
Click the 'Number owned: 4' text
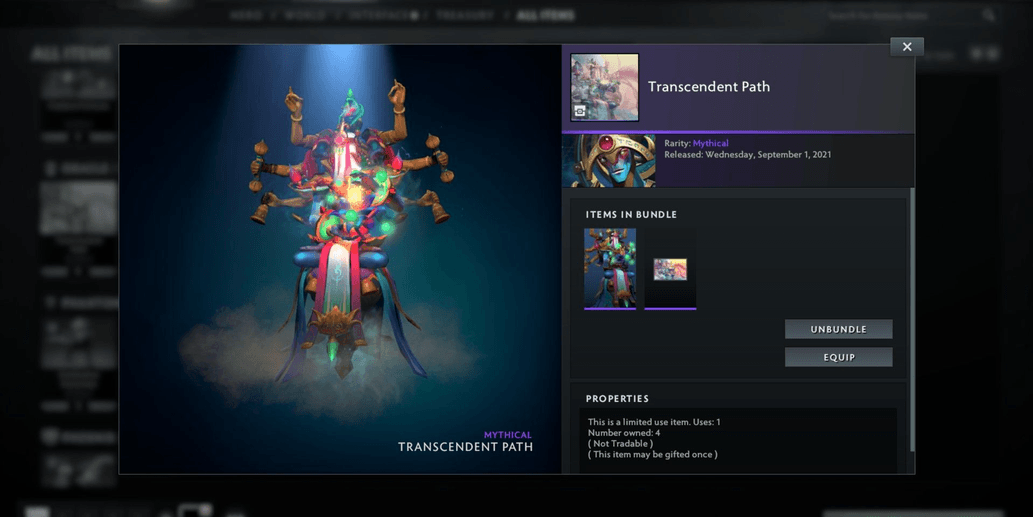coord(624,433)
